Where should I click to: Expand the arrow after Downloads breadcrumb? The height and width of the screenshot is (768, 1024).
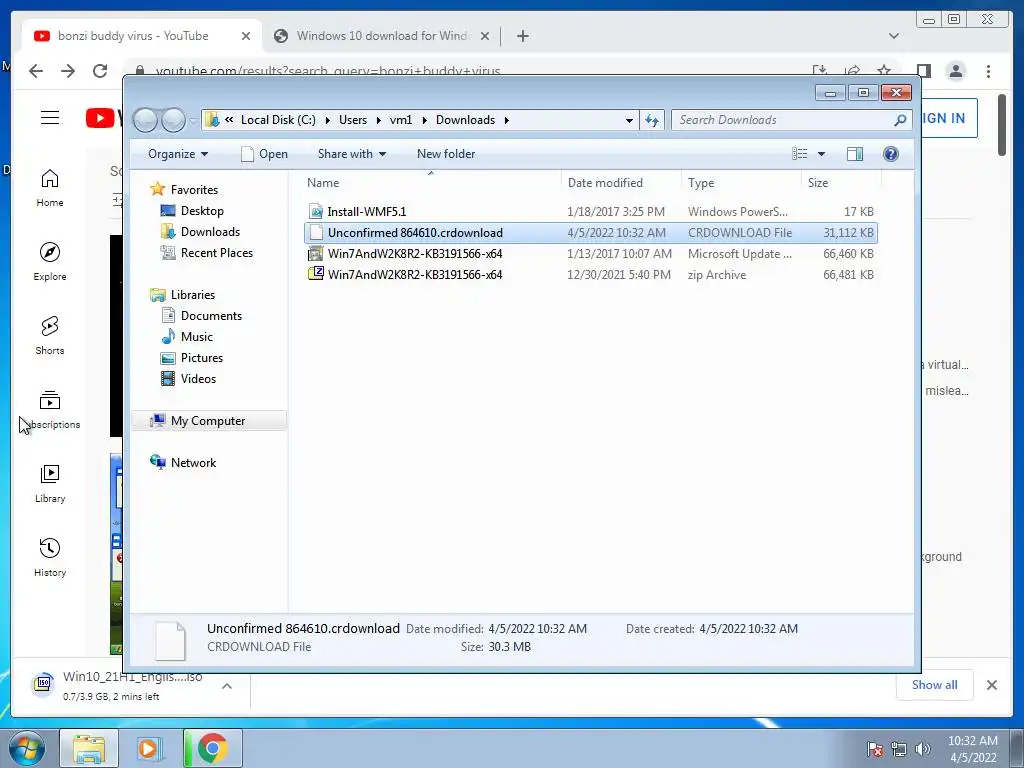(x=506, y=120)
